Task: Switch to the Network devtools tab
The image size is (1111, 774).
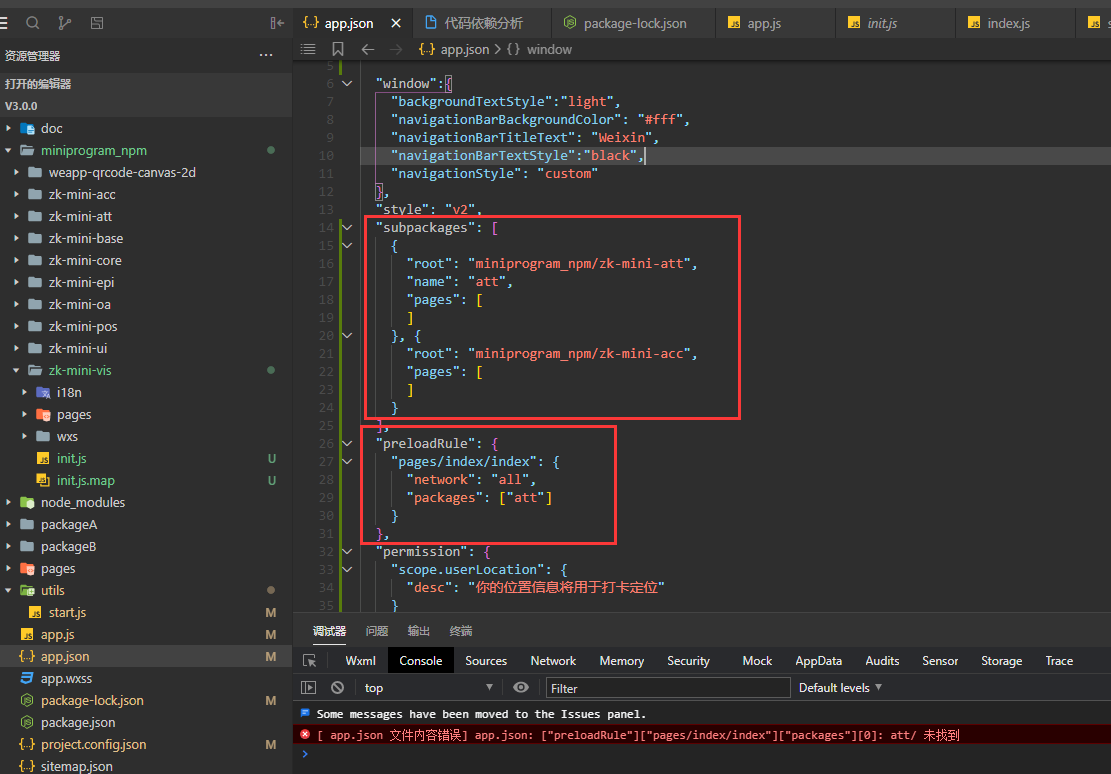Action: pyautogui.click(x=553, y=661)
